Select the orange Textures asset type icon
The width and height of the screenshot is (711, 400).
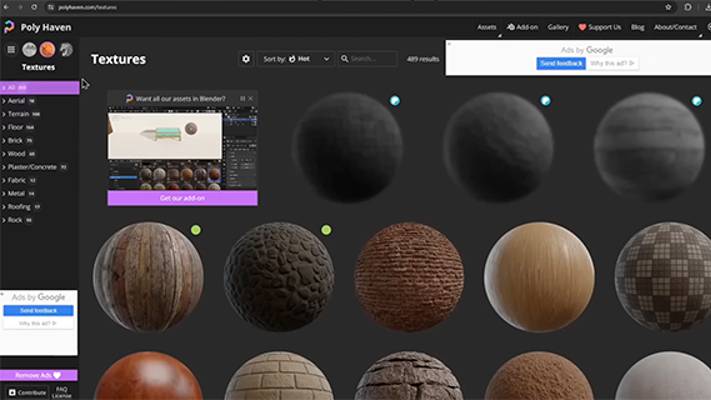pos(47,49)
